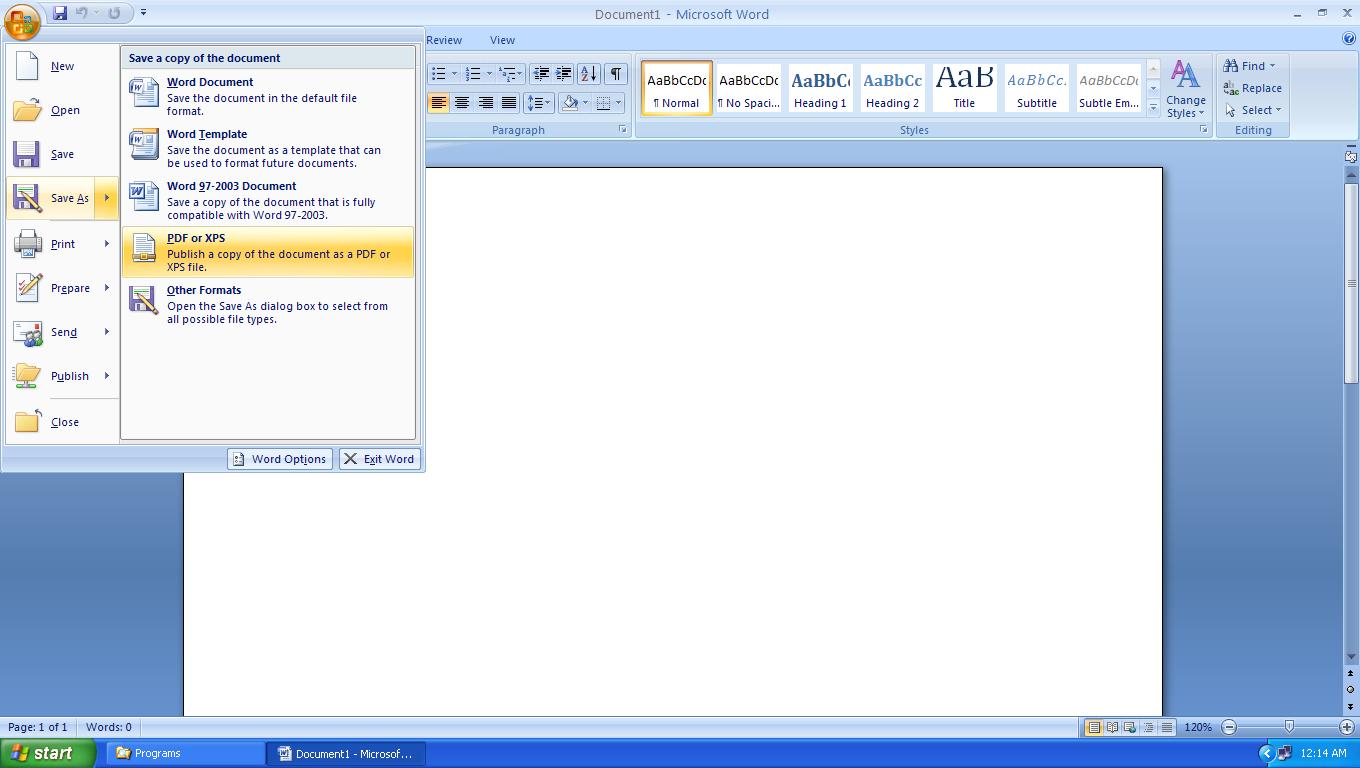This screenshot has height=768, width=1360.
Task: Open Microsoft Word Help icon
Action: tap(1349, 39)
